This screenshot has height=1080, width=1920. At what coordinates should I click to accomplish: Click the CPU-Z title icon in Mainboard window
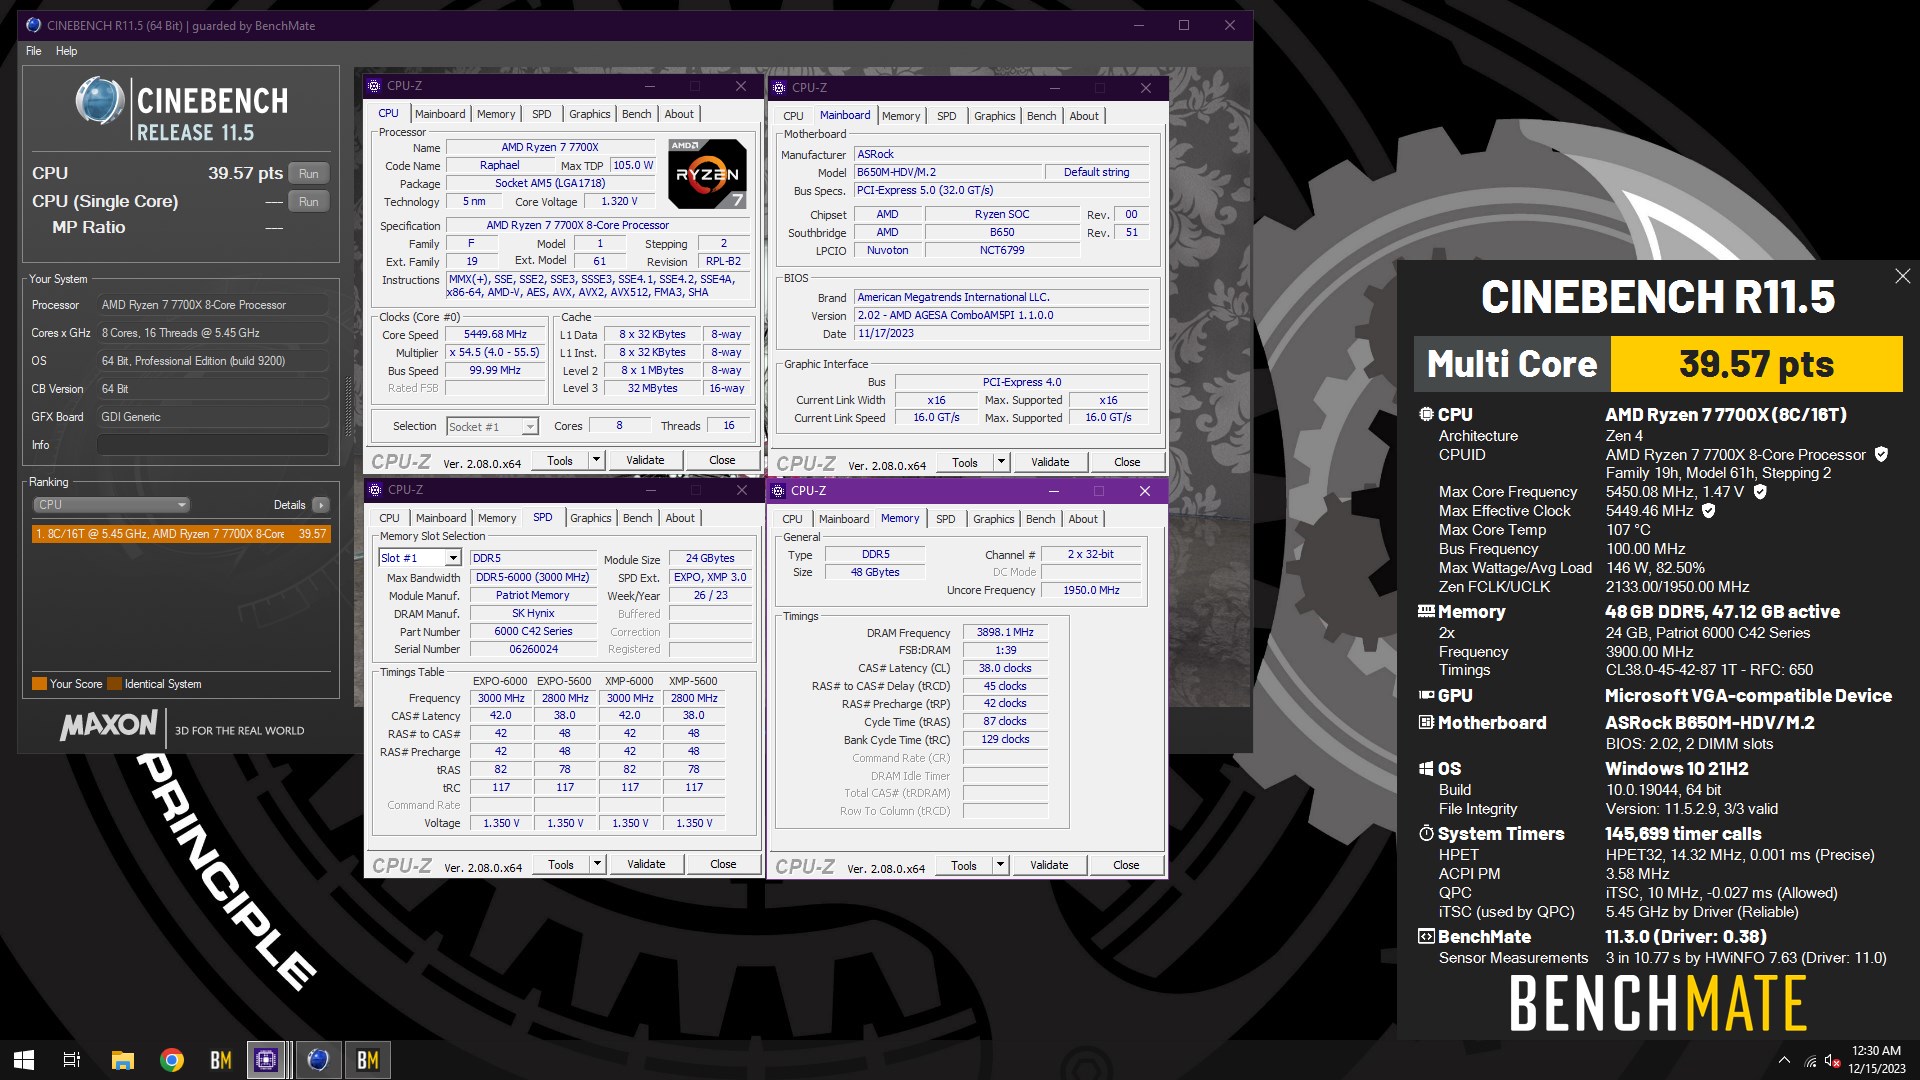coord(780,87)
